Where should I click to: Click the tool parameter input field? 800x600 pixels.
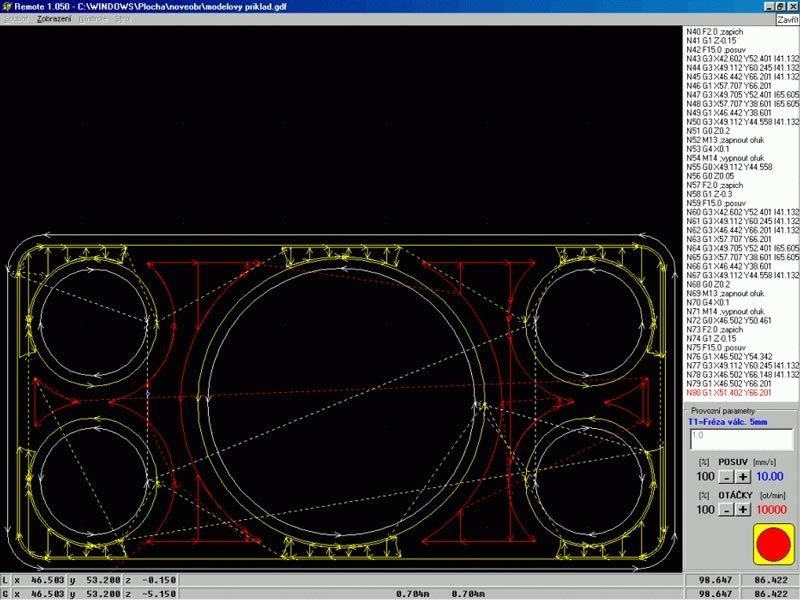[740, 438]
